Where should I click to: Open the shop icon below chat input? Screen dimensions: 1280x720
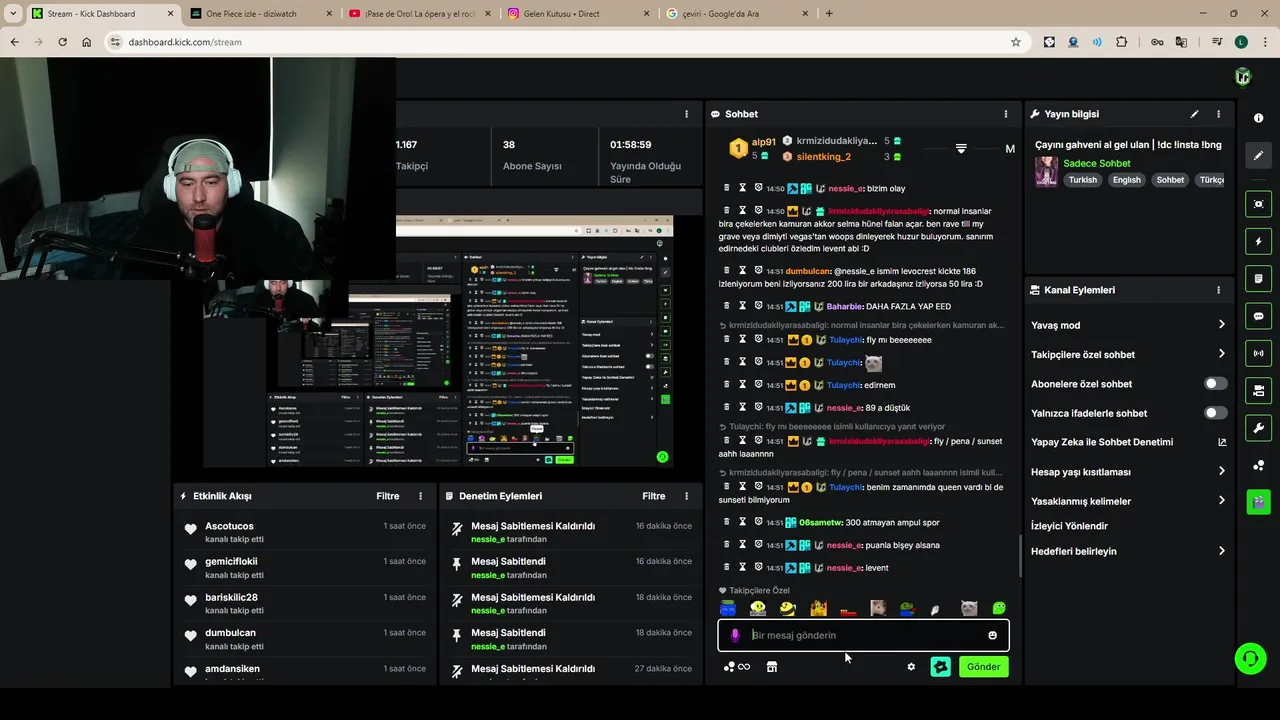pos(772,667)
